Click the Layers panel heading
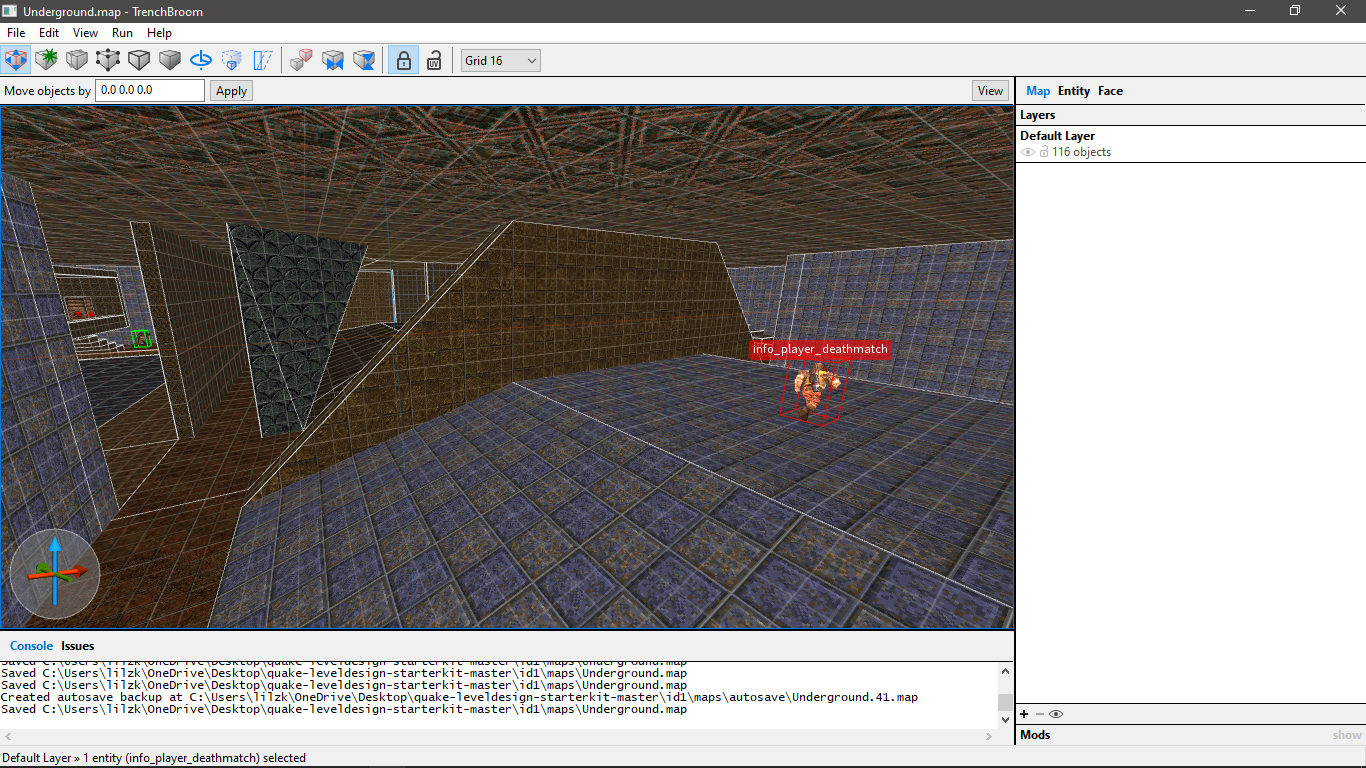The width and height of the screenshot is (1366, 768). click(x=1038, y=115)
